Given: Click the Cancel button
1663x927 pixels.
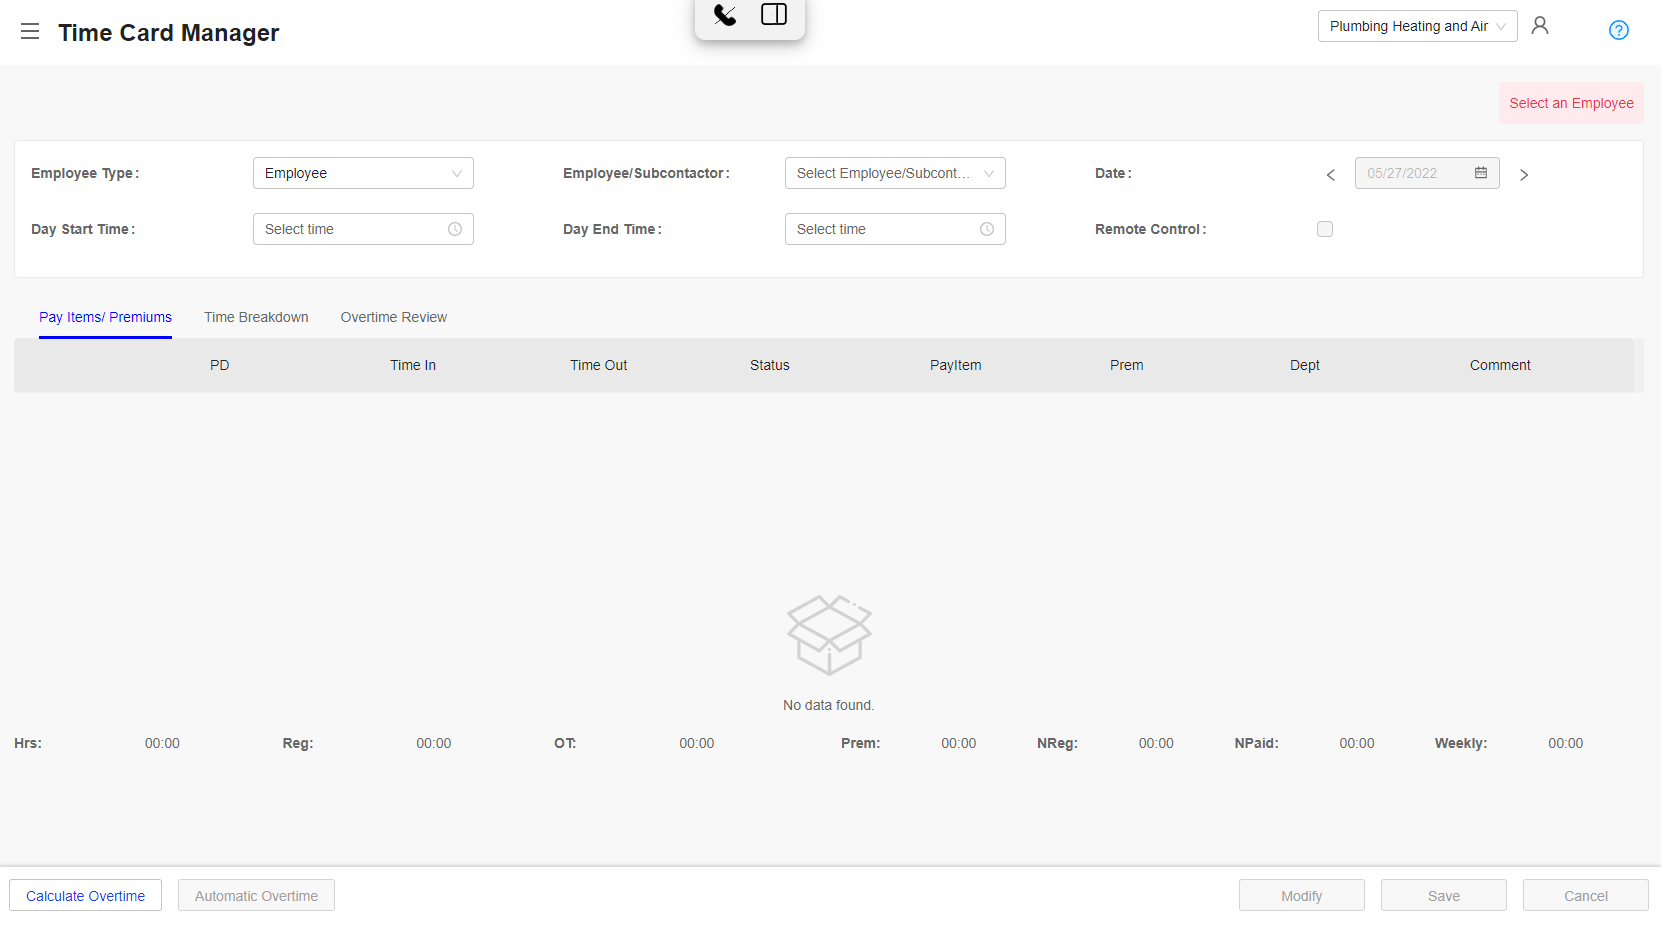Looking at the screenshot, I should tap(1585, 896).
